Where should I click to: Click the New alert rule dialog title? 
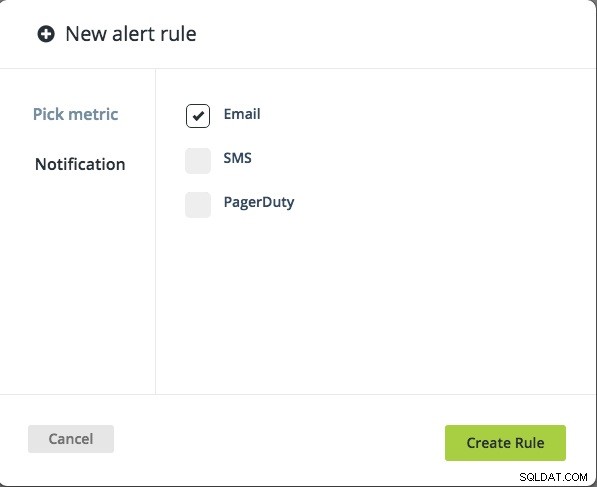pos(131,34)
